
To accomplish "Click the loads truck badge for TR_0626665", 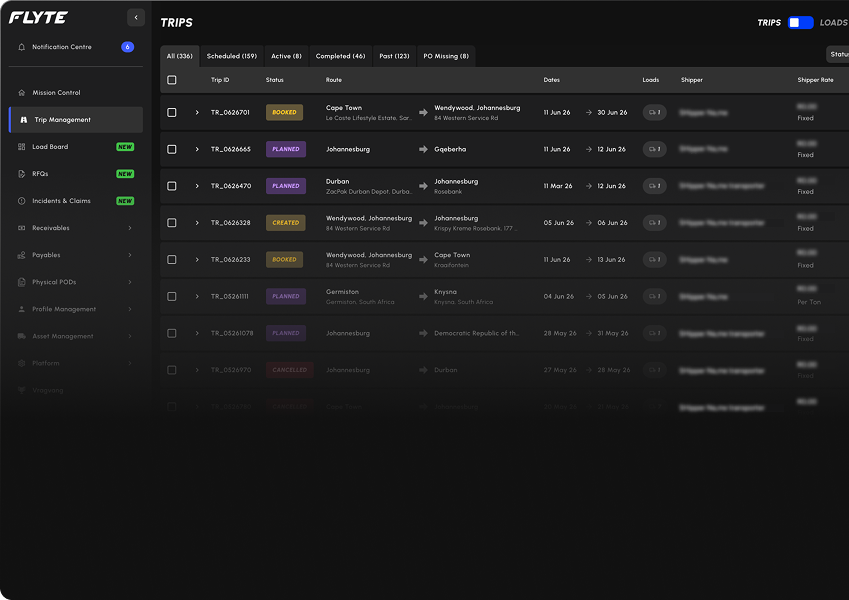I will pos(654,149).
